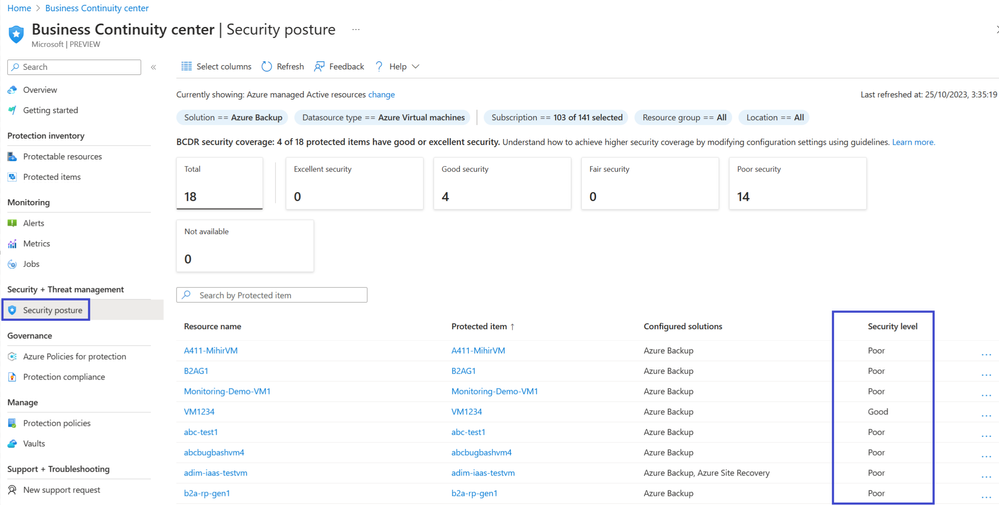Image resolution: width=999 pixels, height=505 pixels.
Task: Click the change link for active resources
Action: (382, 94)
